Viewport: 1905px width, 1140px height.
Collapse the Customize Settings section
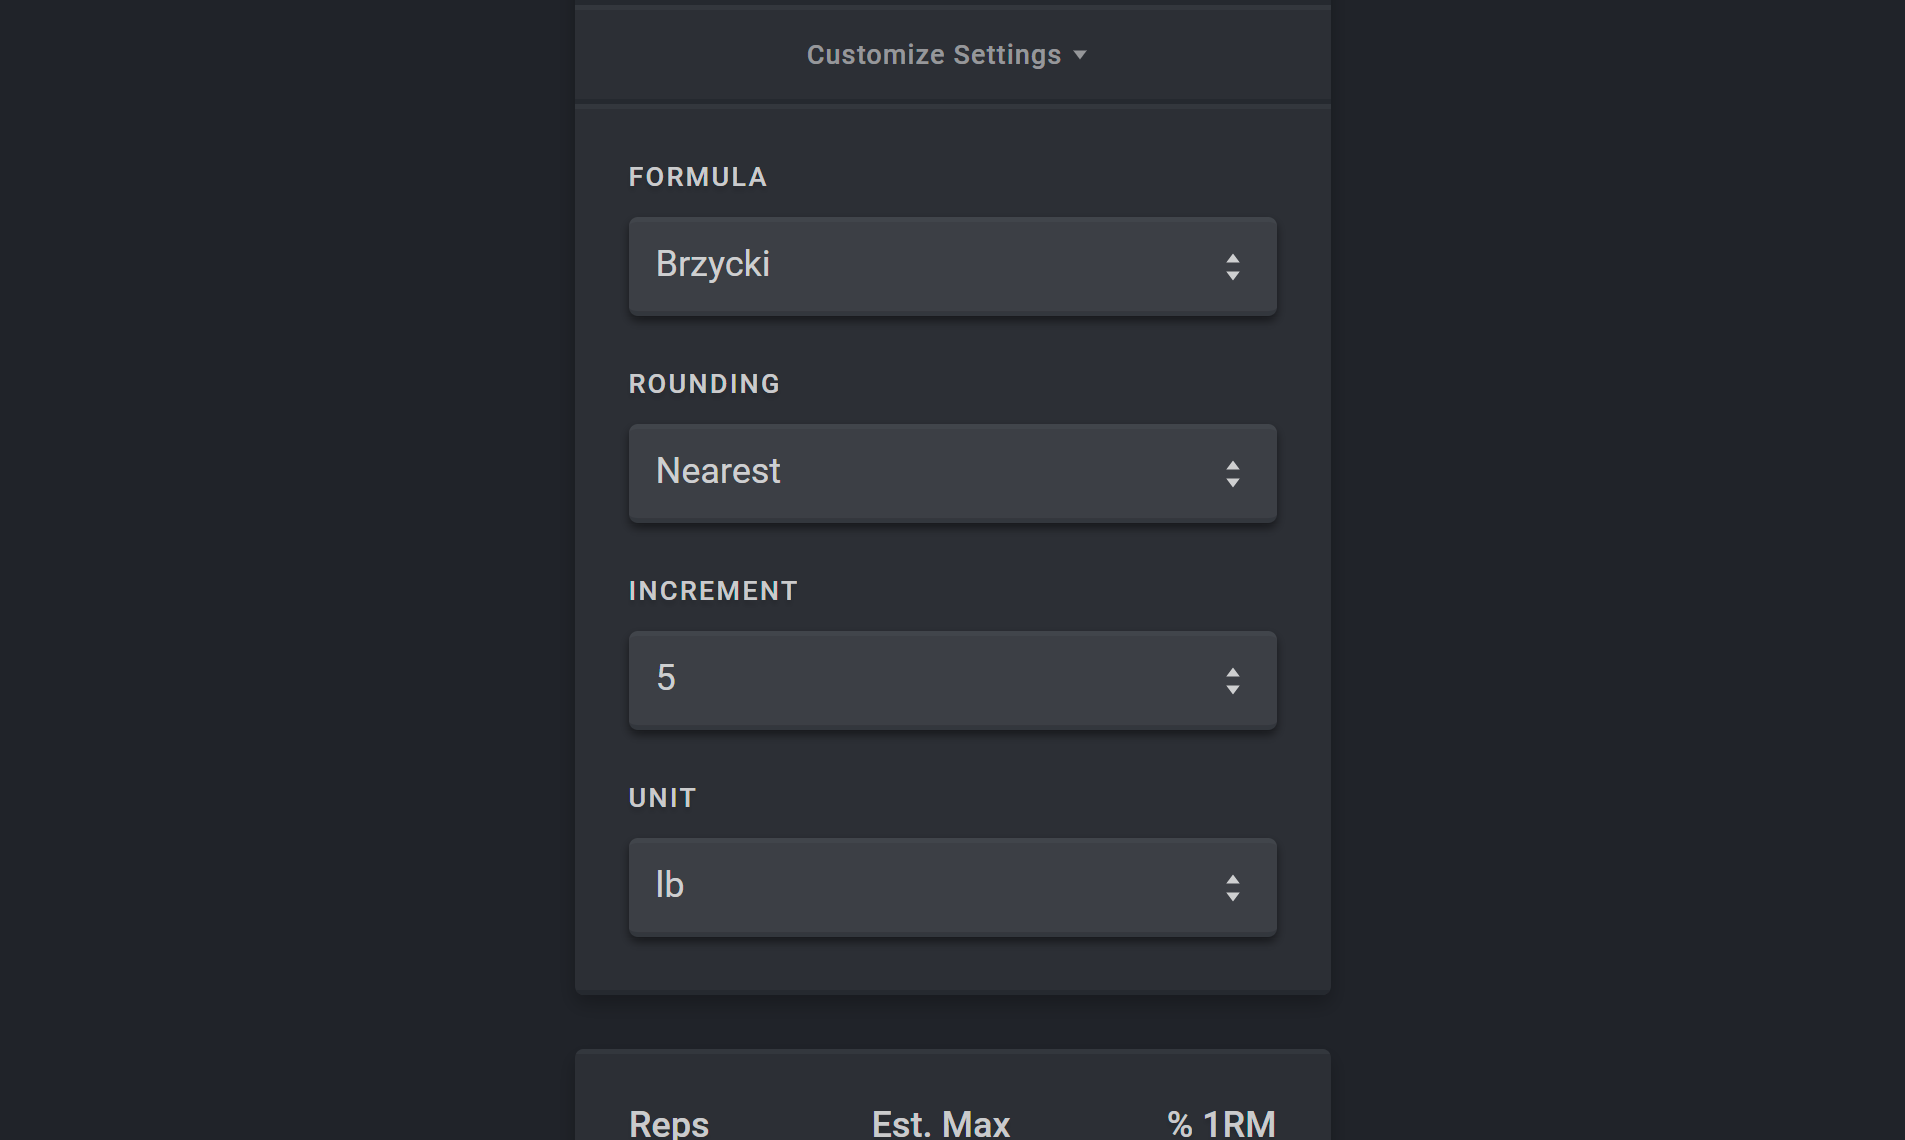click(x=934, y=55)
